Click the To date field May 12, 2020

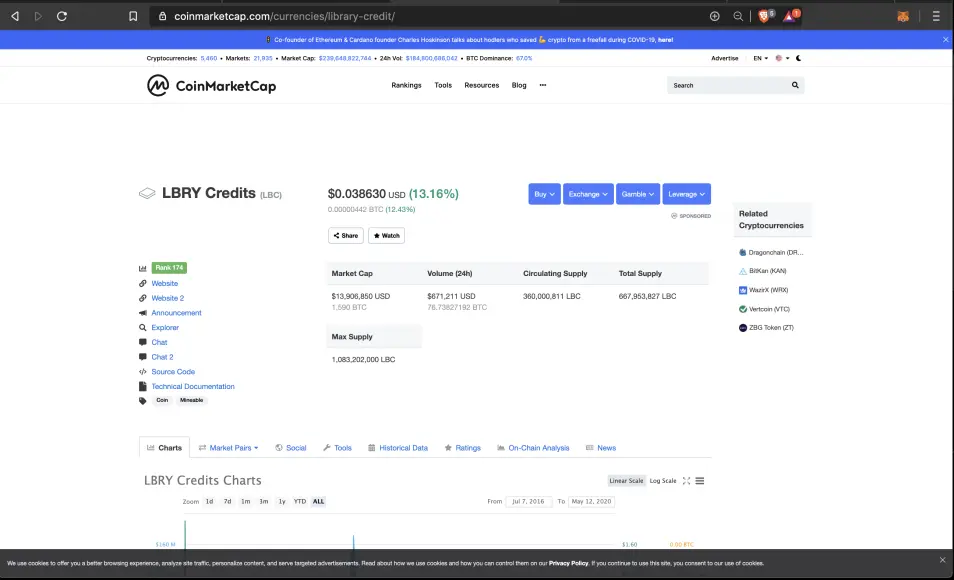pos(591,501)
